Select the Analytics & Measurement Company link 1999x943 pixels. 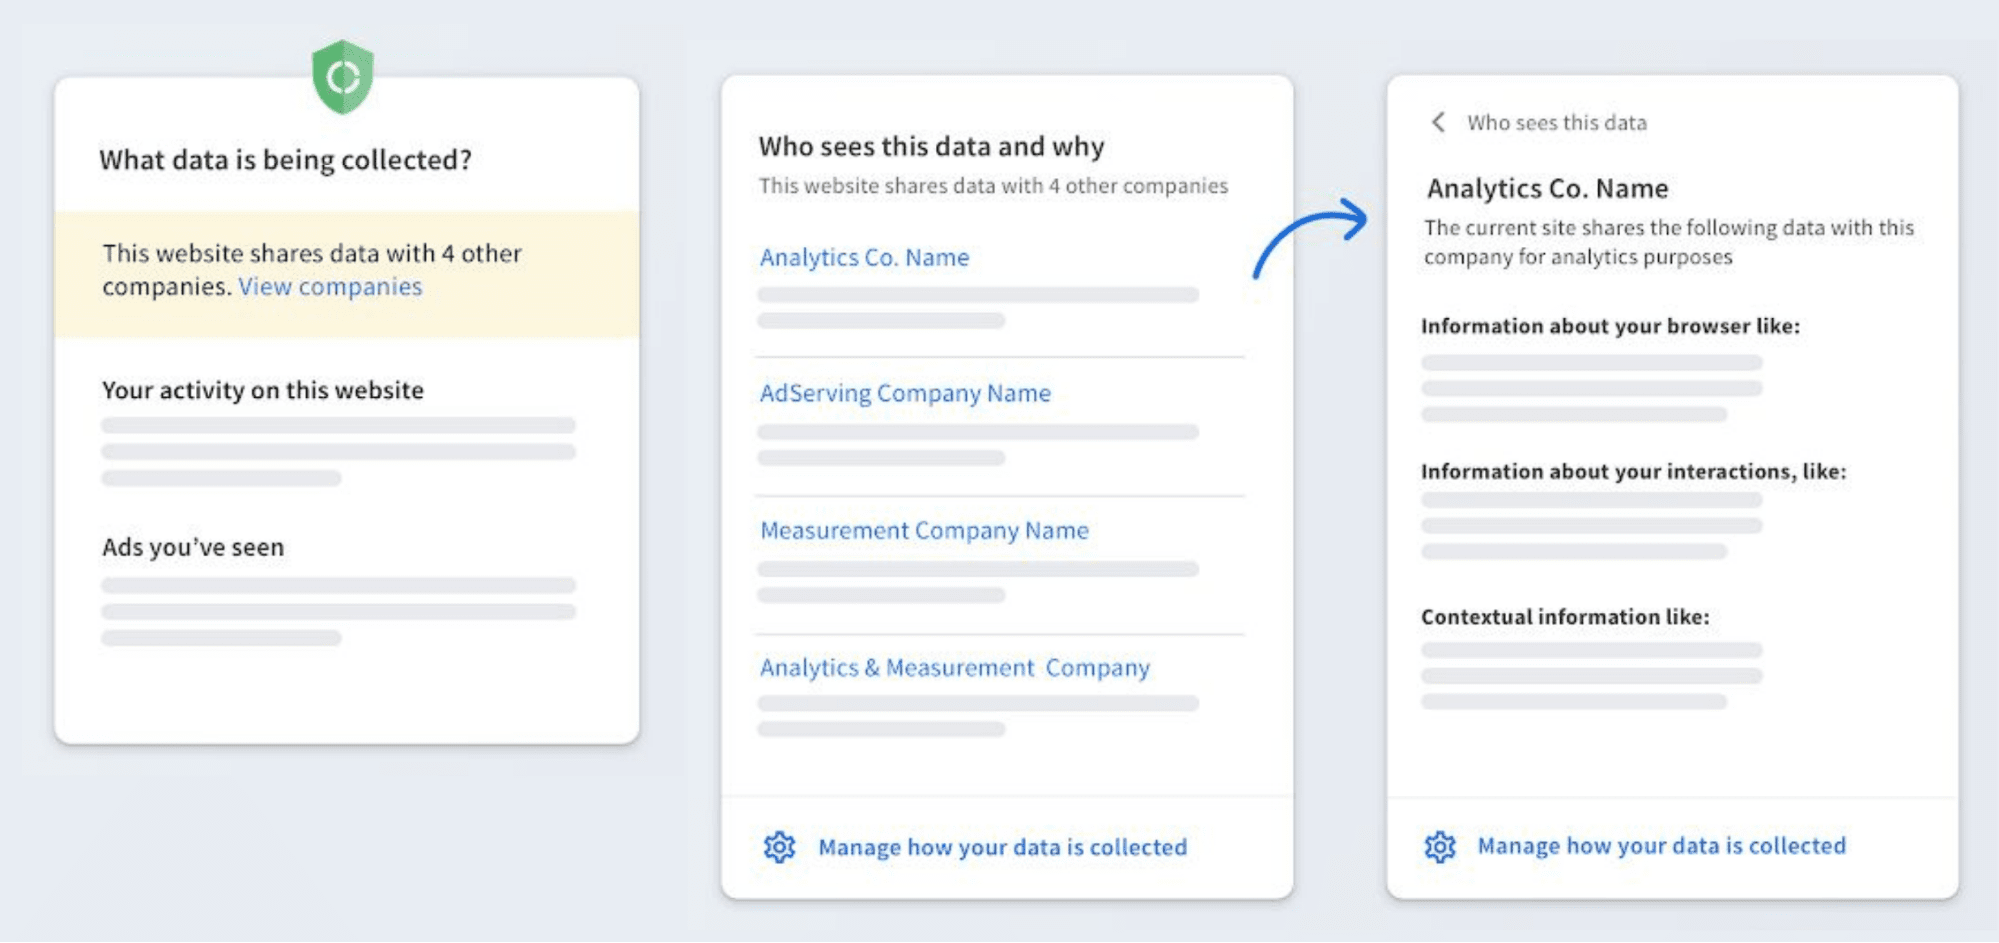click(954, 668)
